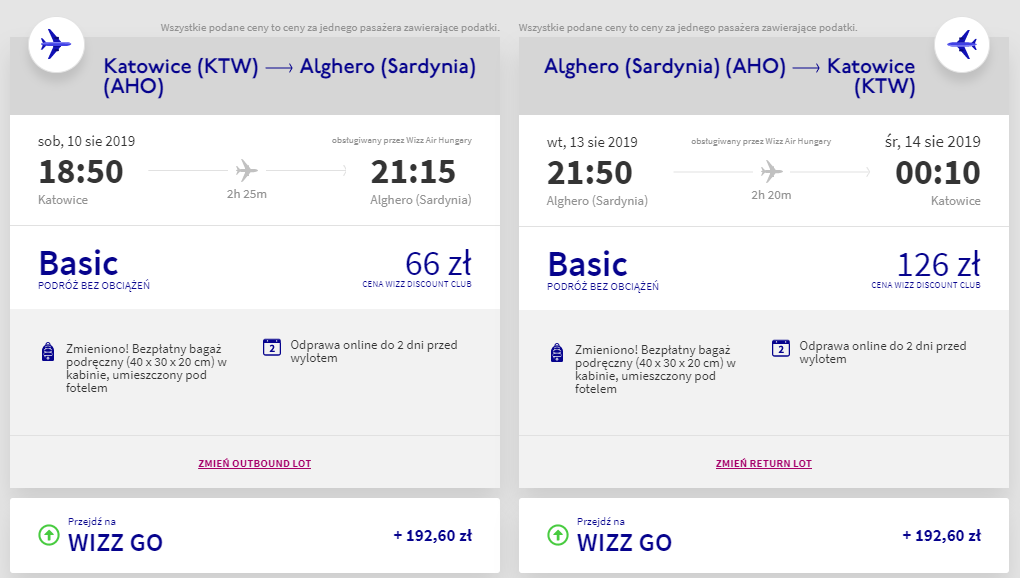Upgrade the return flight to WIZZ GO

coord(764,536)
